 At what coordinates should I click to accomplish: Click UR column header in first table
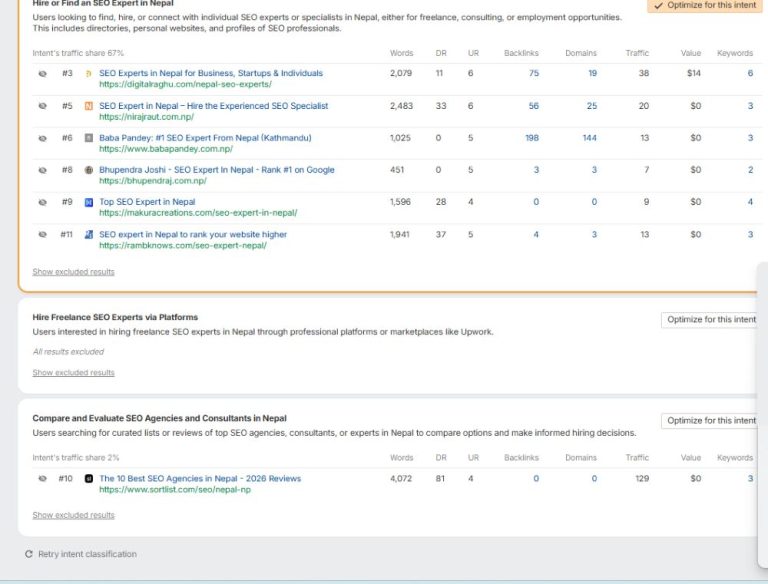coord(473,53)
